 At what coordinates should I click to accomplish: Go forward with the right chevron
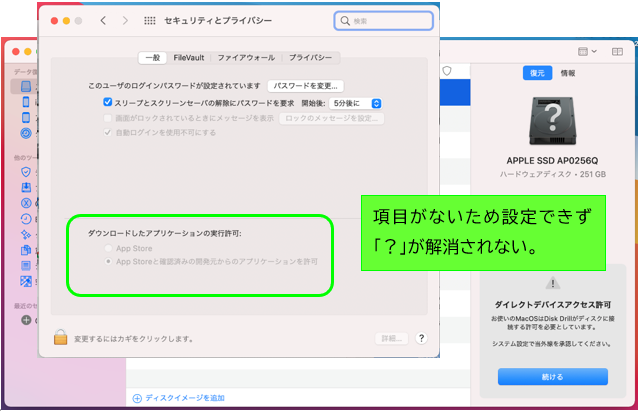[x=125, y=20]
